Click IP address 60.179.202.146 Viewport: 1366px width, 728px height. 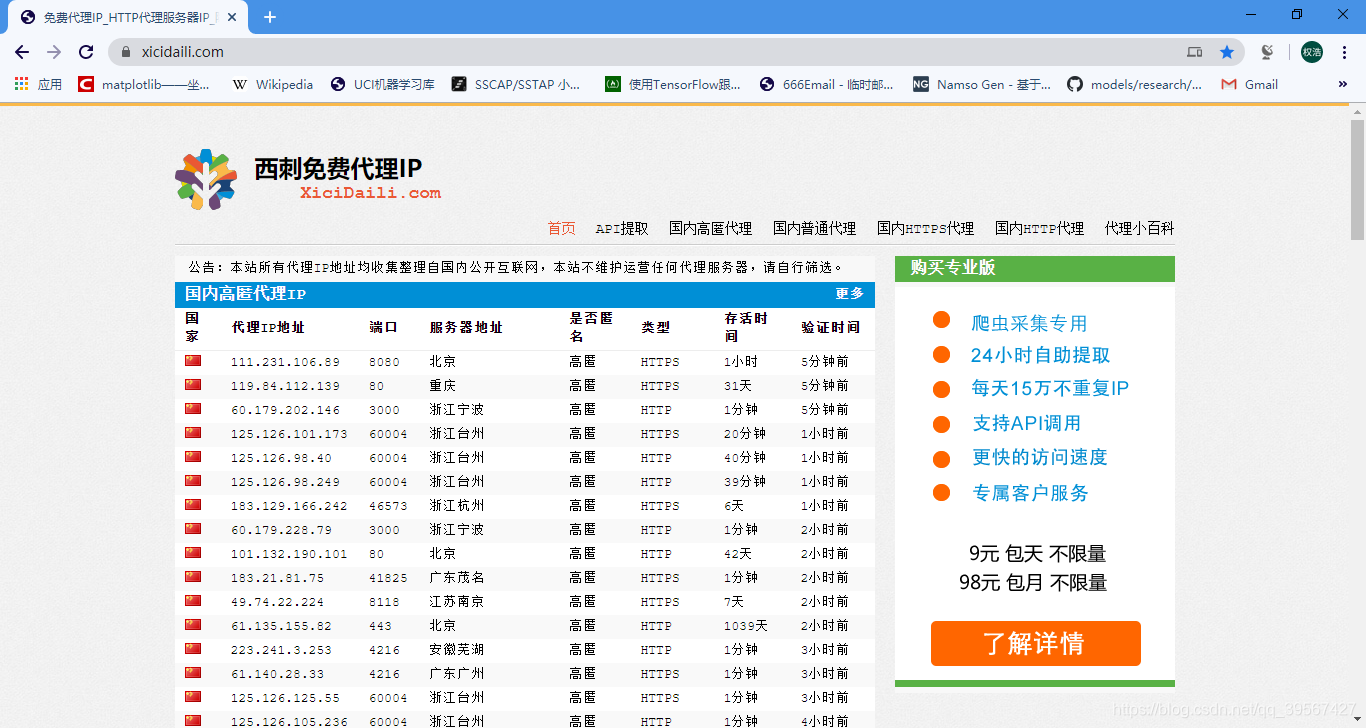click(285, 410)
